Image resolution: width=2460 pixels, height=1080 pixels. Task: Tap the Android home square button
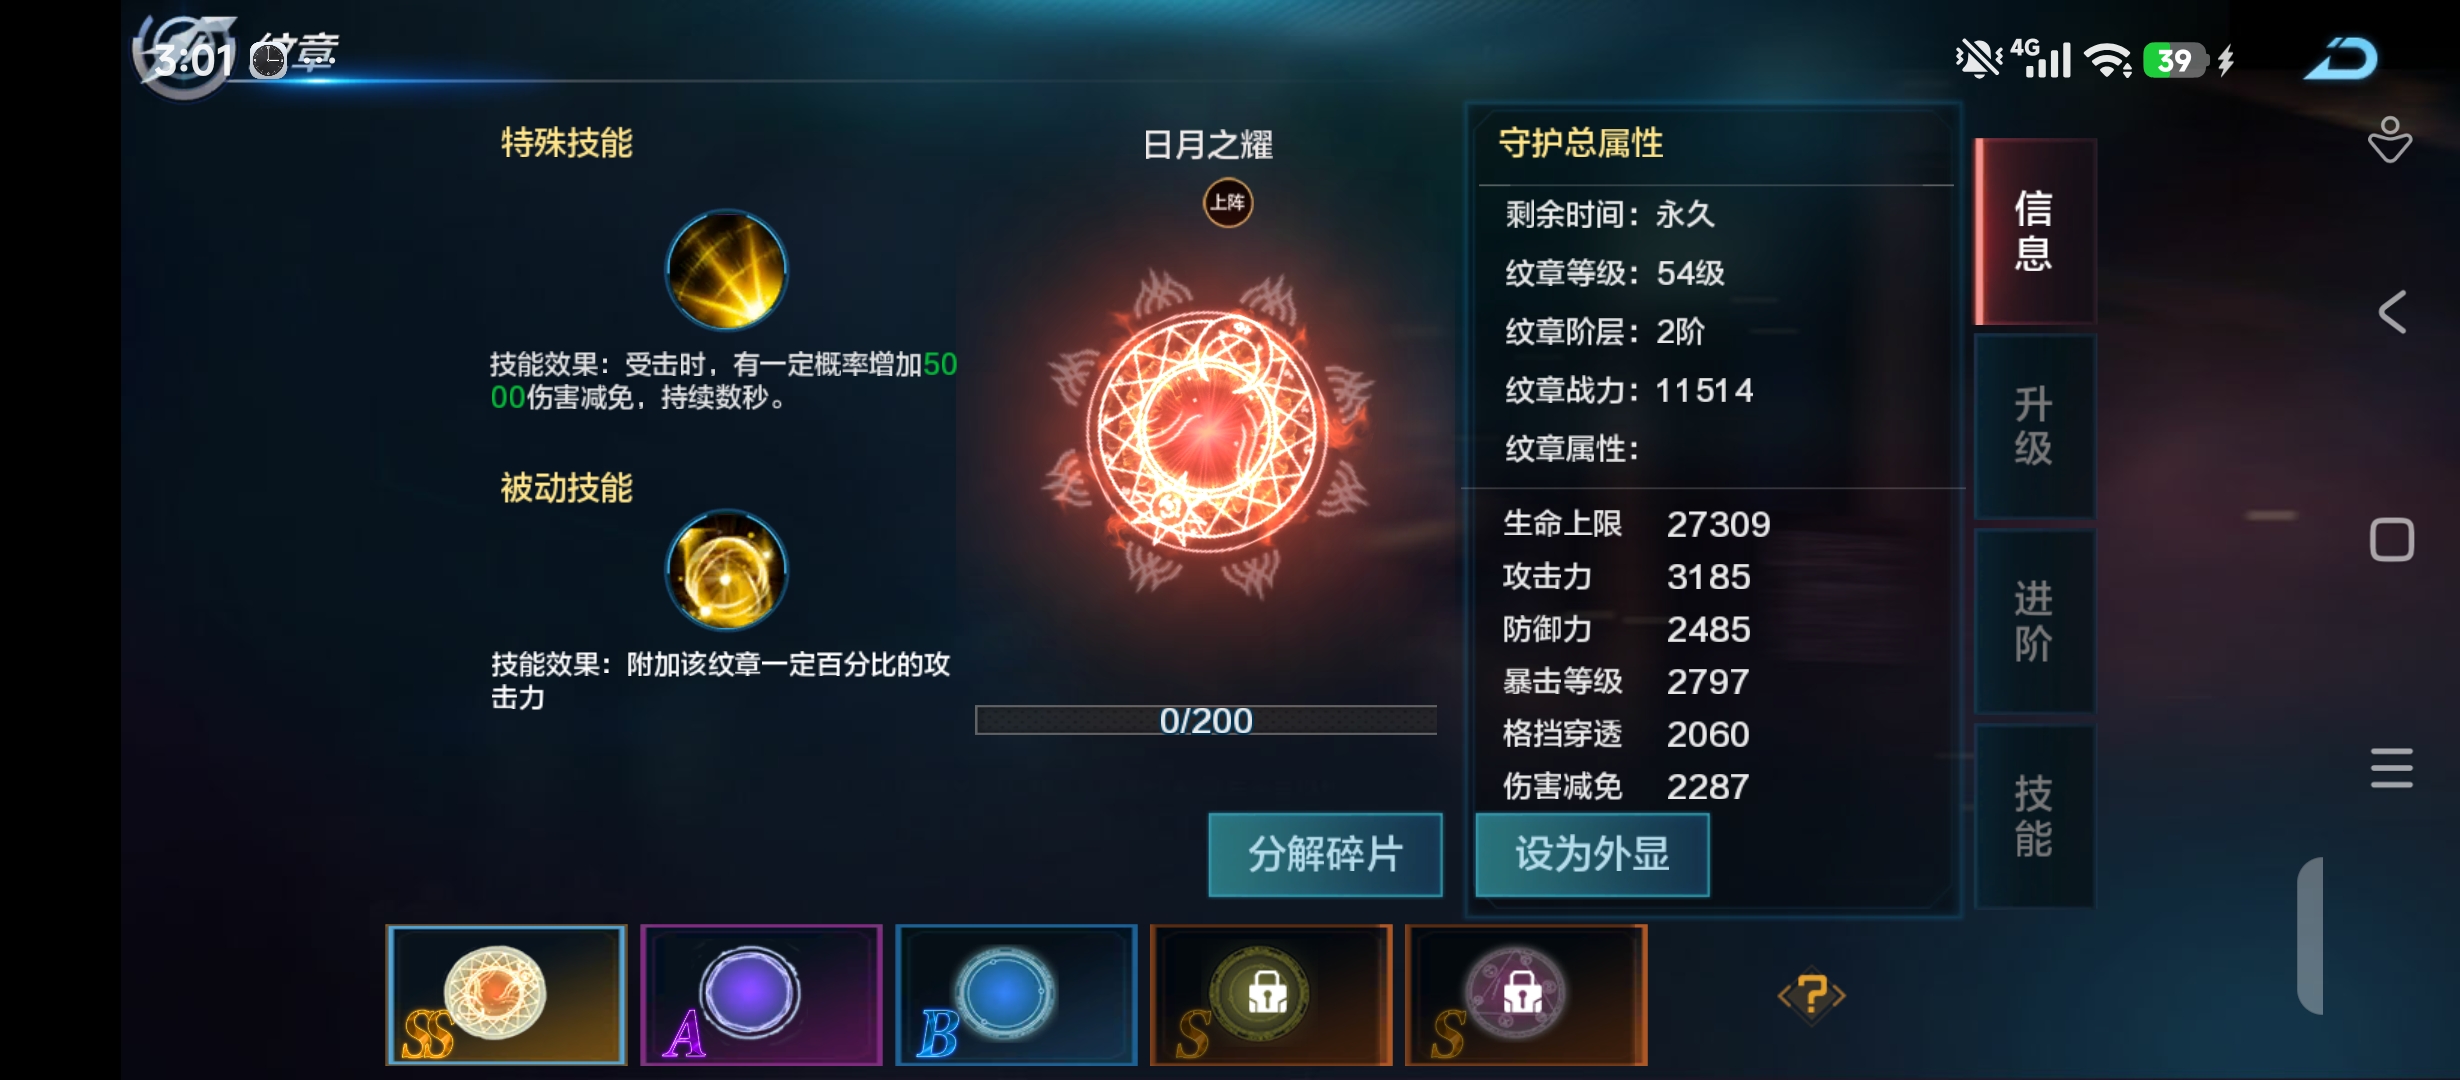coord(2391,540)
